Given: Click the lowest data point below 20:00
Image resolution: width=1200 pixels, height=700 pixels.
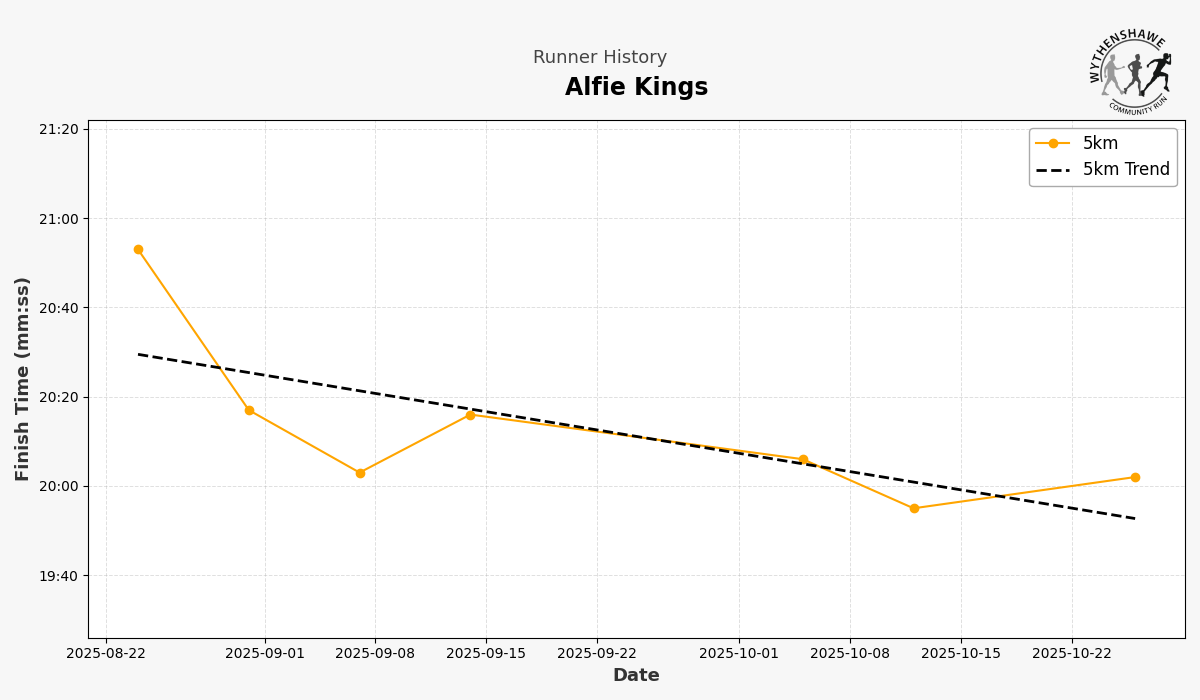Looking at the screenshot, I should pyautogui.click(x=914, y=508).
